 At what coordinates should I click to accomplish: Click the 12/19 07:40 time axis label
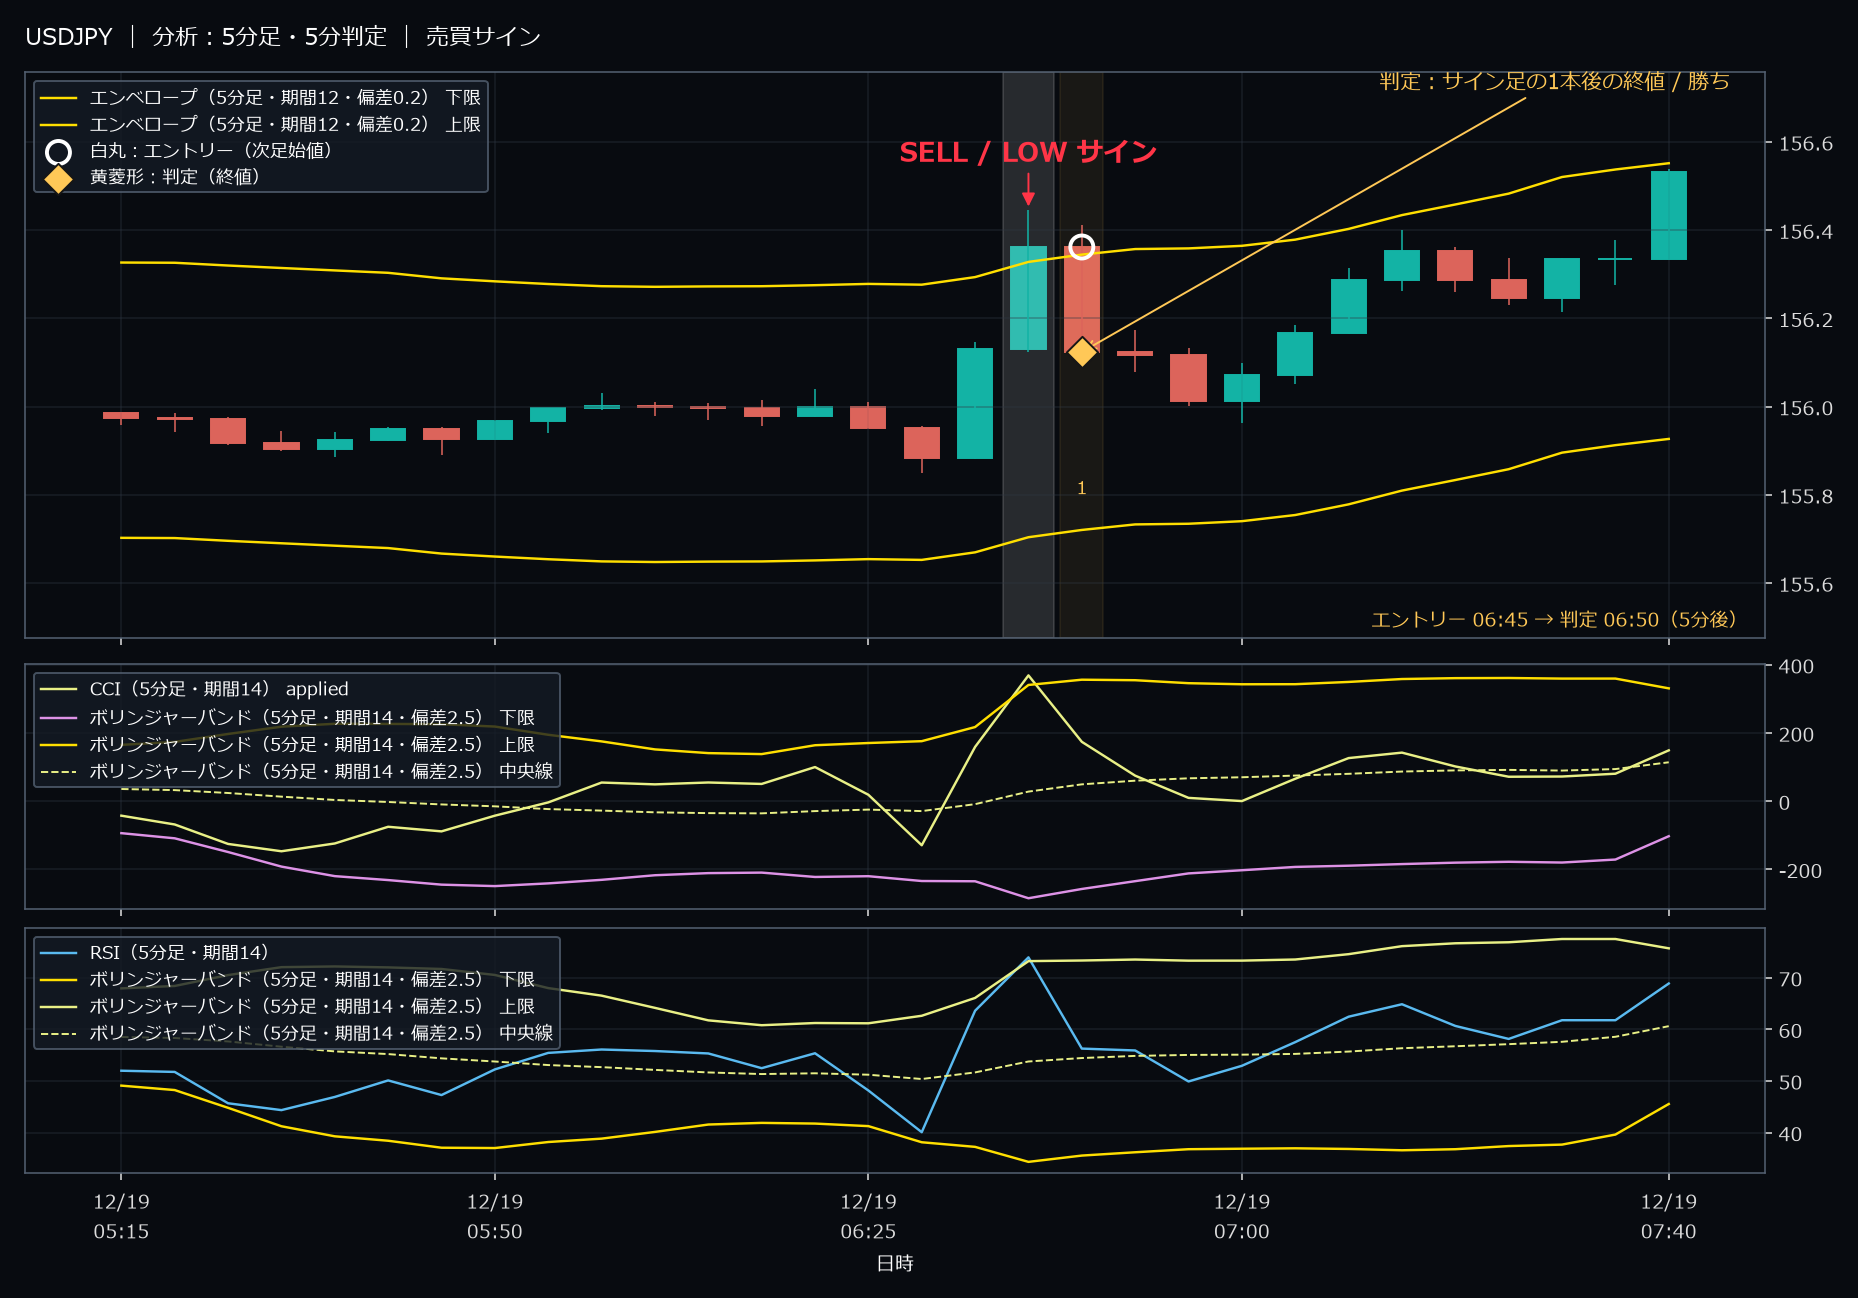[x=1668, y=1217]
